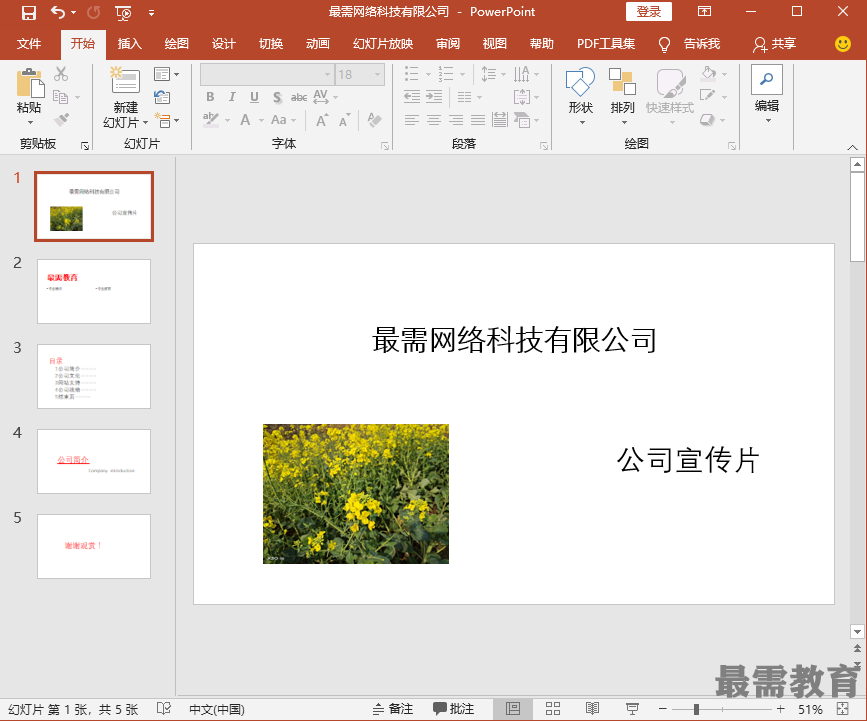Open the 文件 file menu
The height and width of the screenshot is (721, 867).
(x=29, y=44)
